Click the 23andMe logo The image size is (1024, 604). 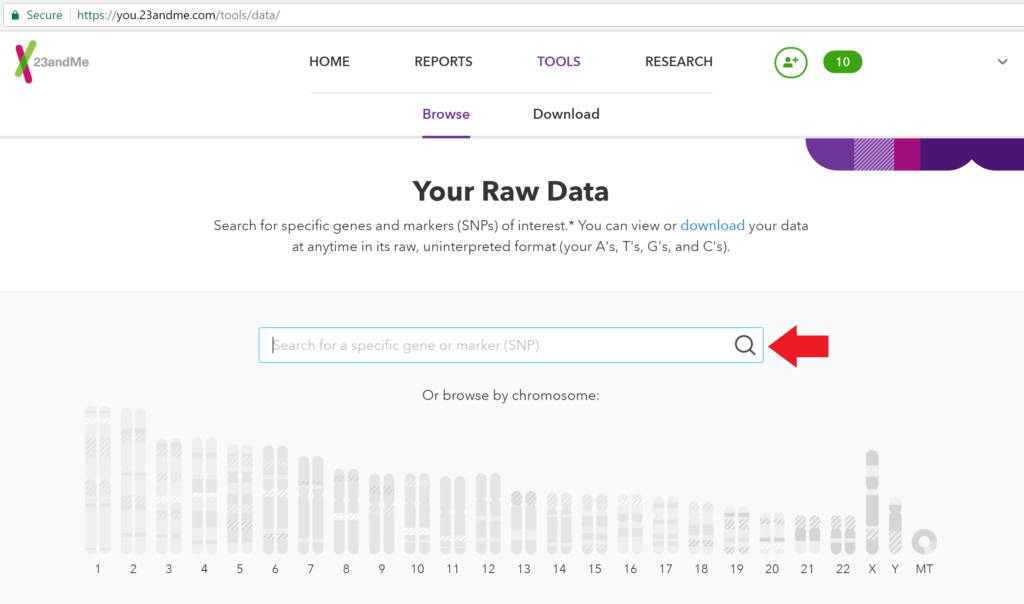tap(52, 62)
